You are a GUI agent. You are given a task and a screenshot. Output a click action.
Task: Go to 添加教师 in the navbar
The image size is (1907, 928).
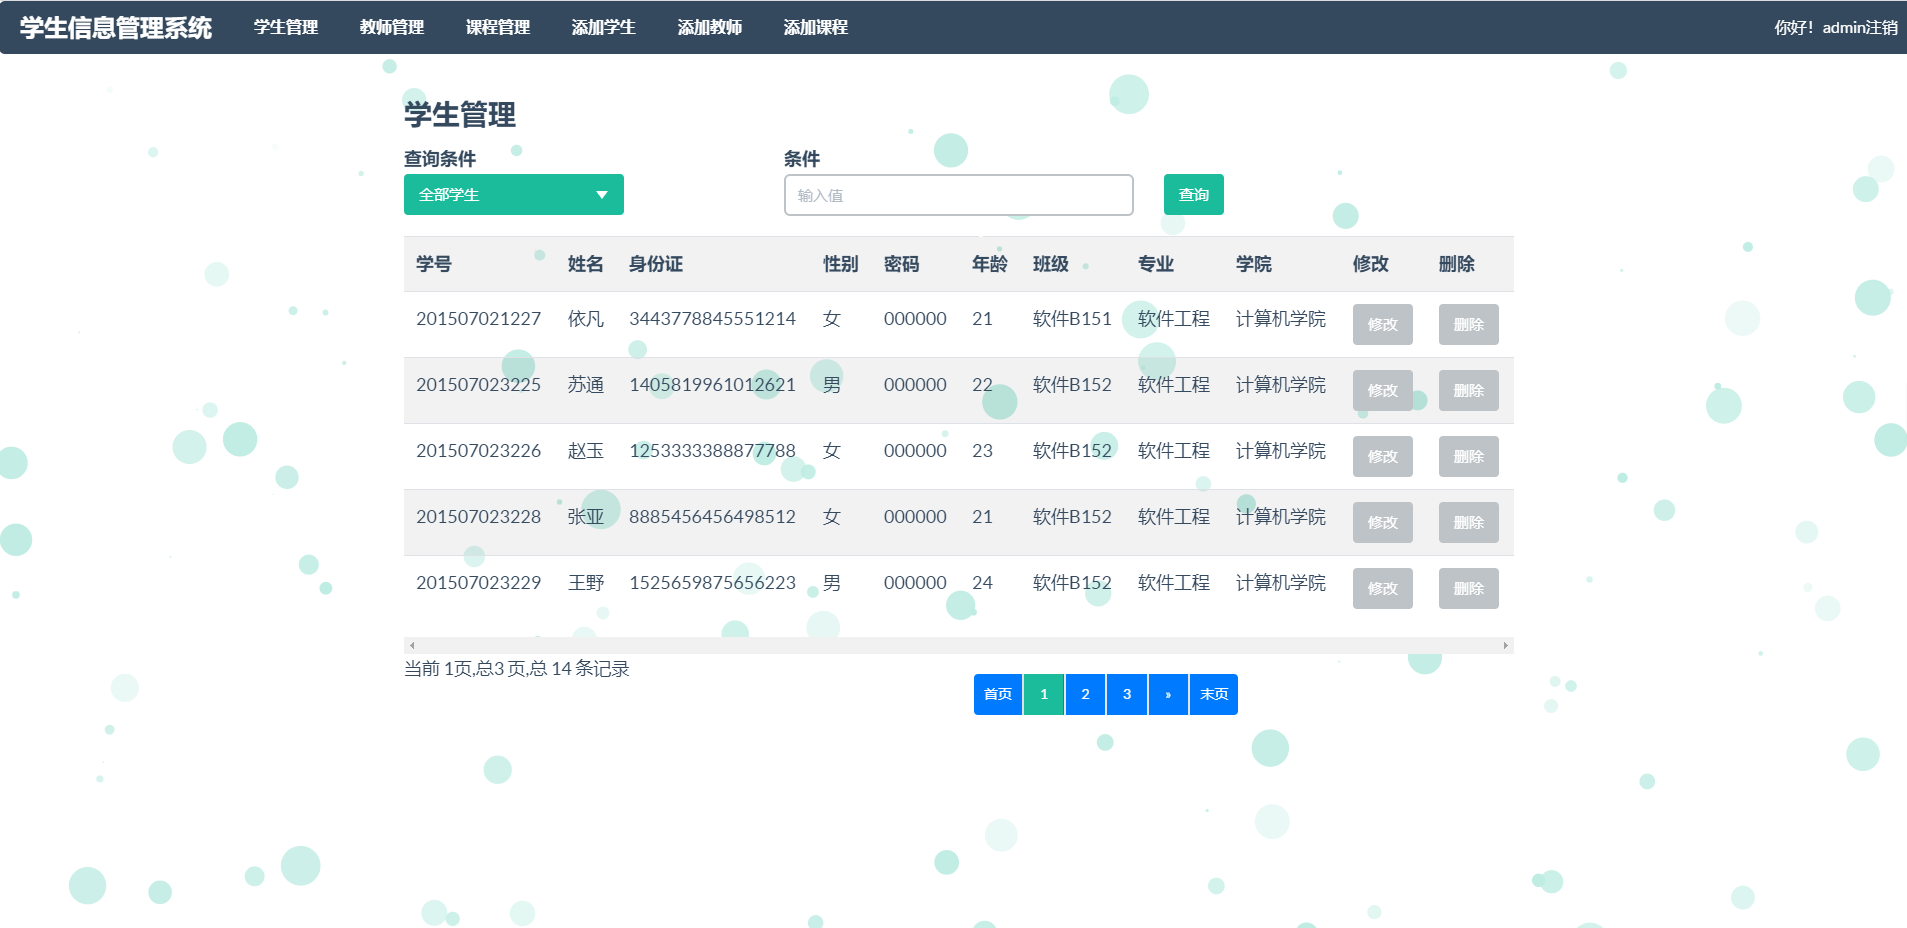(710, 27)
